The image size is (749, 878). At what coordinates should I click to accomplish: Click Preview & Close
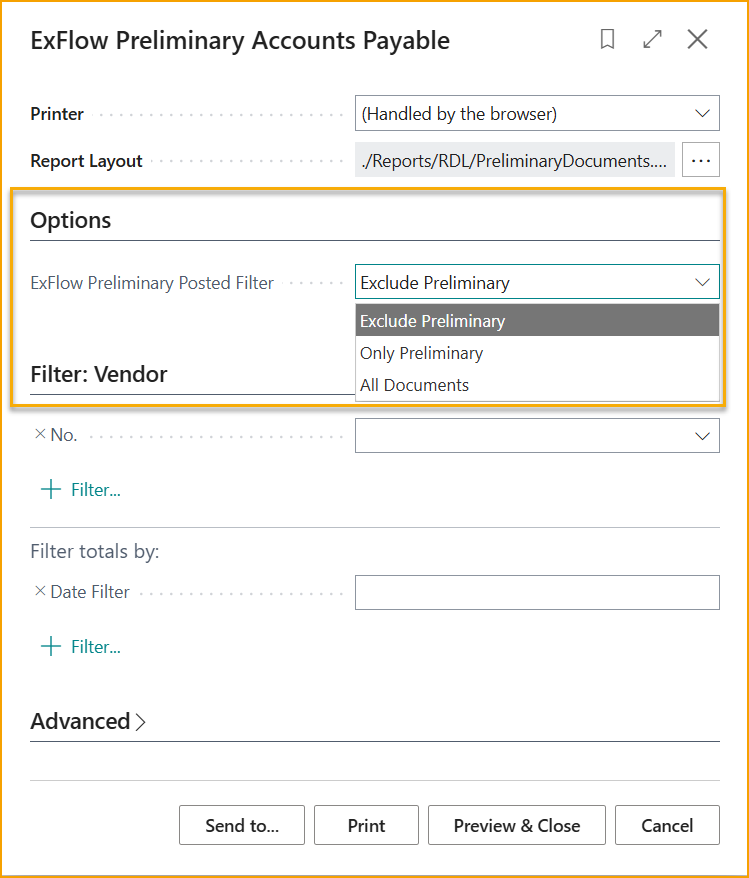click(x=516, y=825)
